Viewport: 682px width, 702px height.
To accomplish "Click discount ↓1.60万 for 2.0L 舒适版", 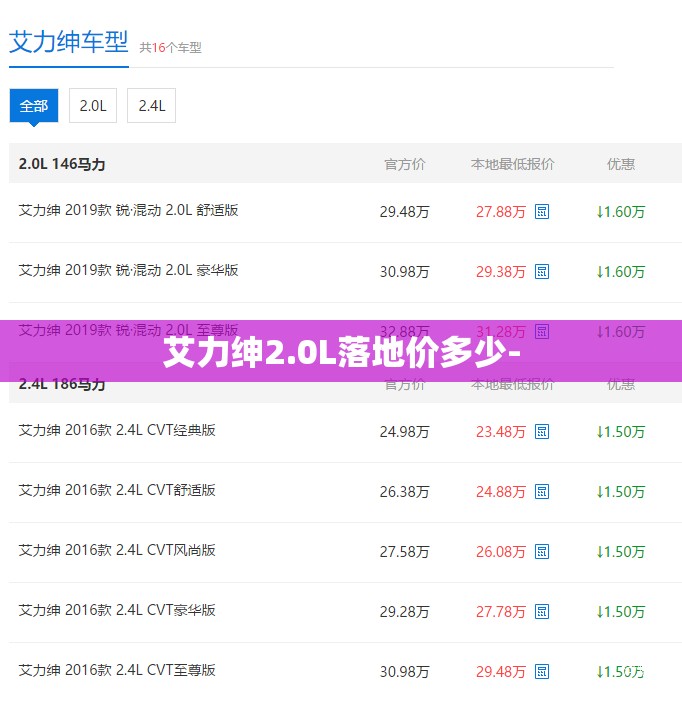I will [621, 212].
